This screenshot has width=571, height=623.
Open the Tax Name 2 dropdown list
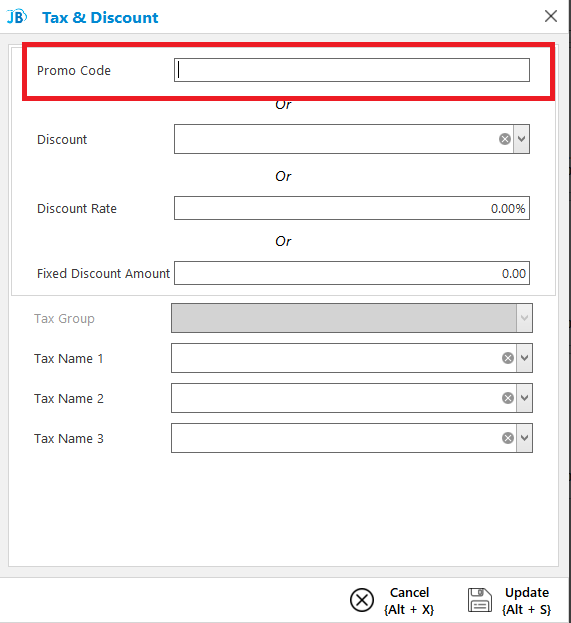coord(524,398)
